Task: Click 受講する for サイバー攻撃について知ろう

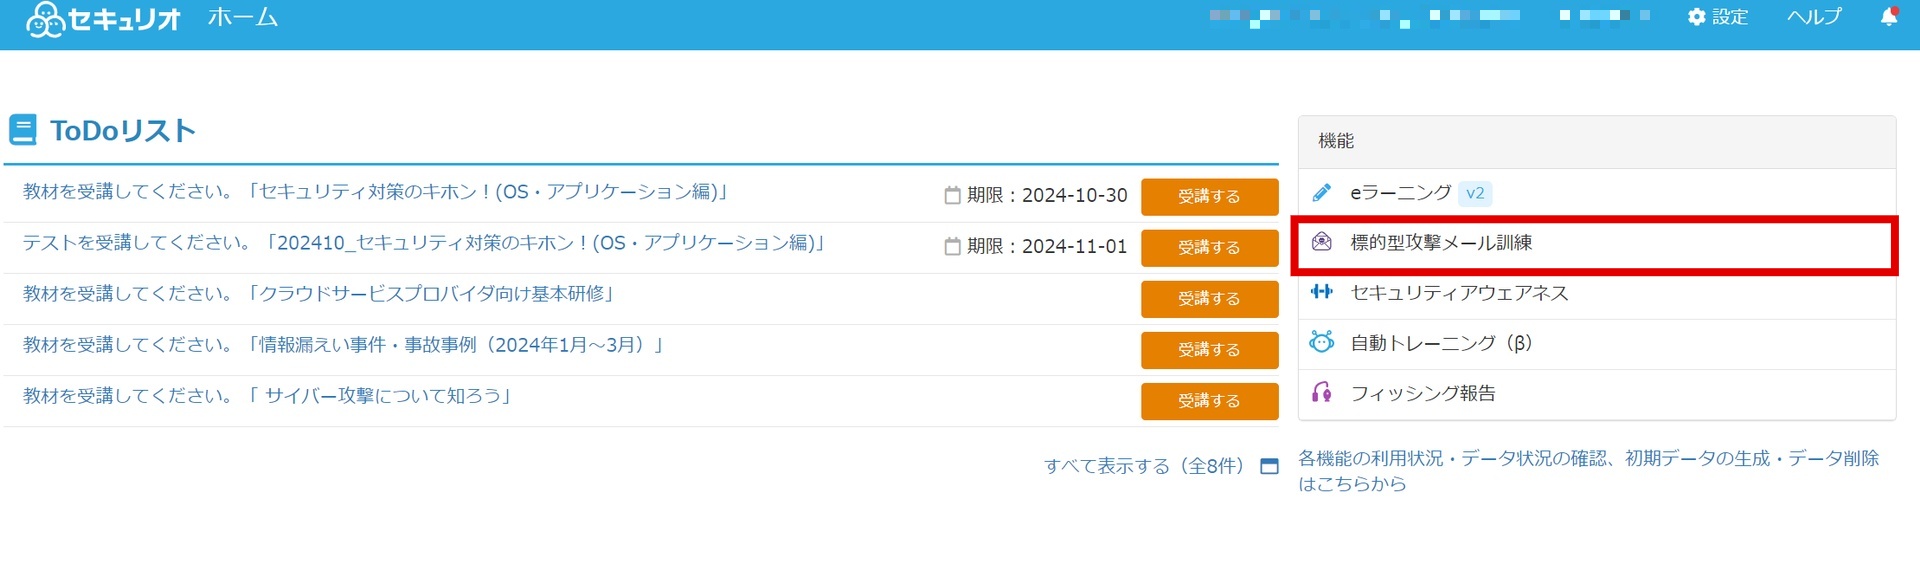Action: point(1209,401)
